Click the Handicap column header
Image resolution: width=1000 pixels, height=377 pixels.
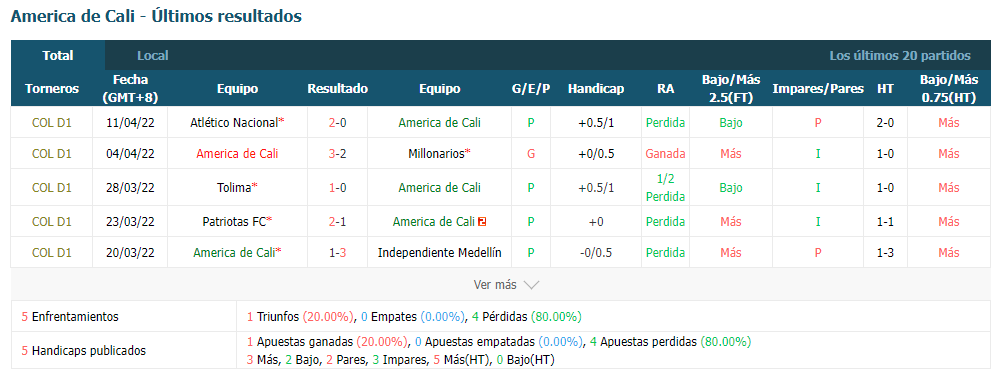pyautogui.click(x=596, y=89)
